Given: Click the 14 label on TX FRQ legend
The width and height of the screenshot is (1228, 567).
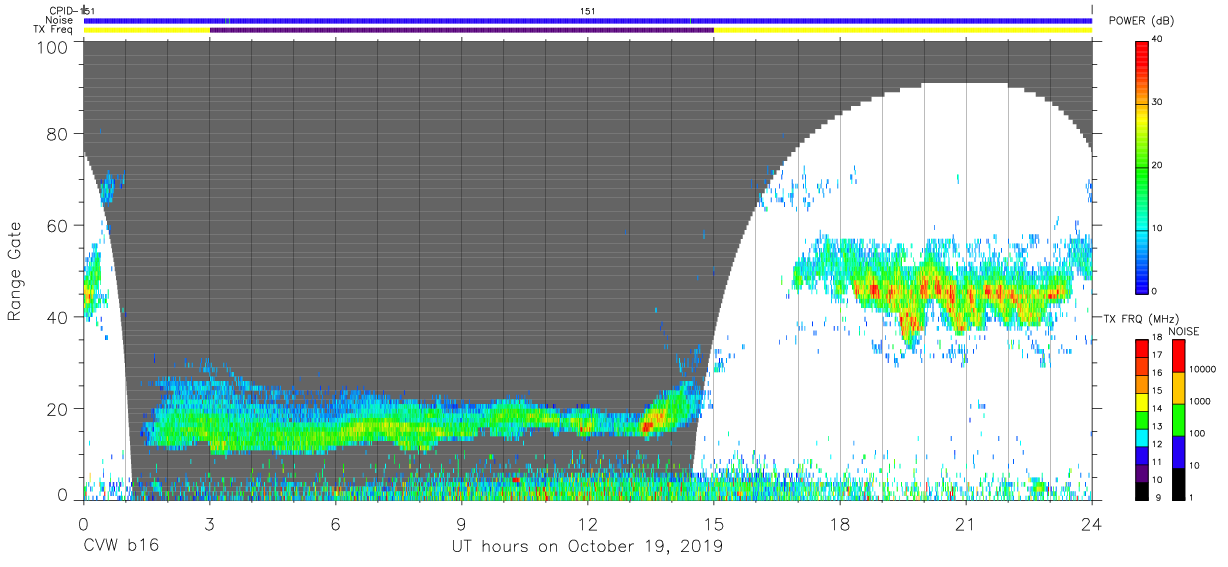Looking at the screenshot, I should (1157, 408).
